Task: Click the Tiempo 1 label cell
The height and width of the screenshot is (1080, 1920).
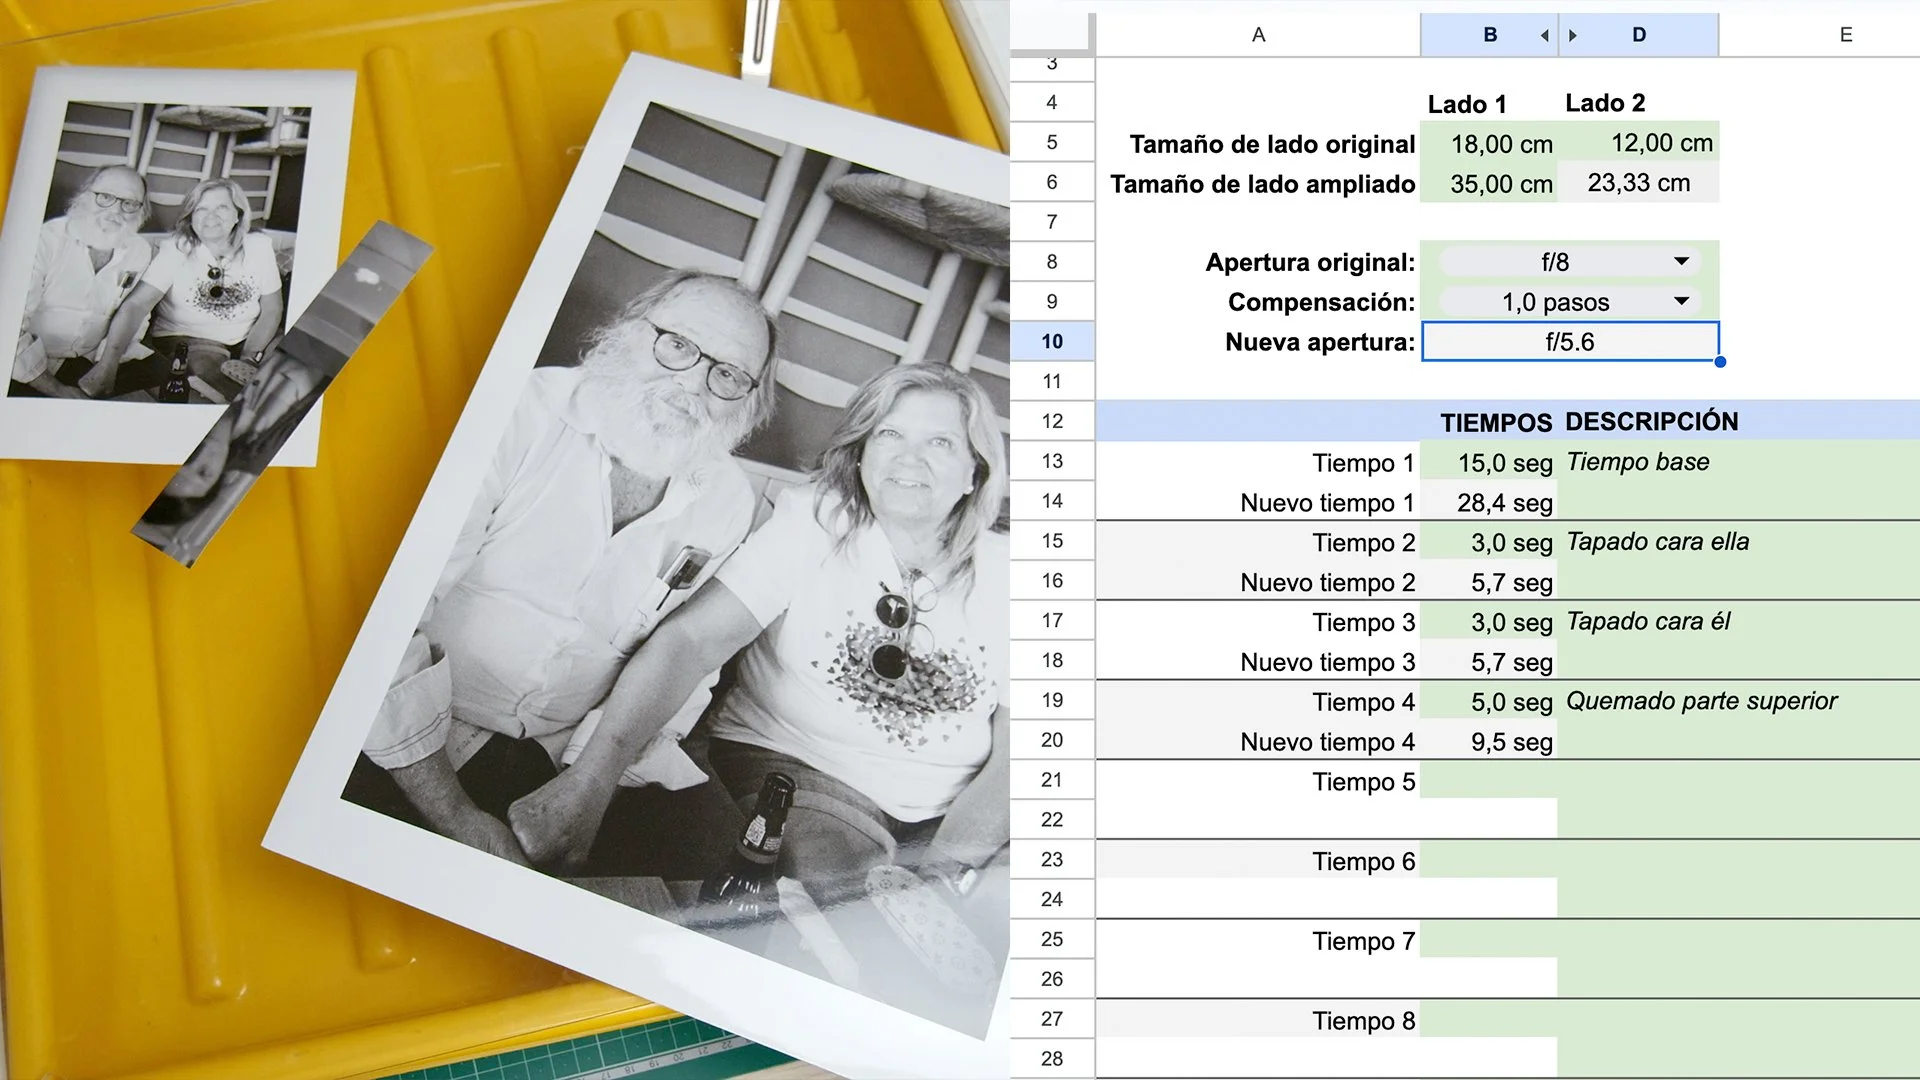Action: click(x=1258, y=462)
